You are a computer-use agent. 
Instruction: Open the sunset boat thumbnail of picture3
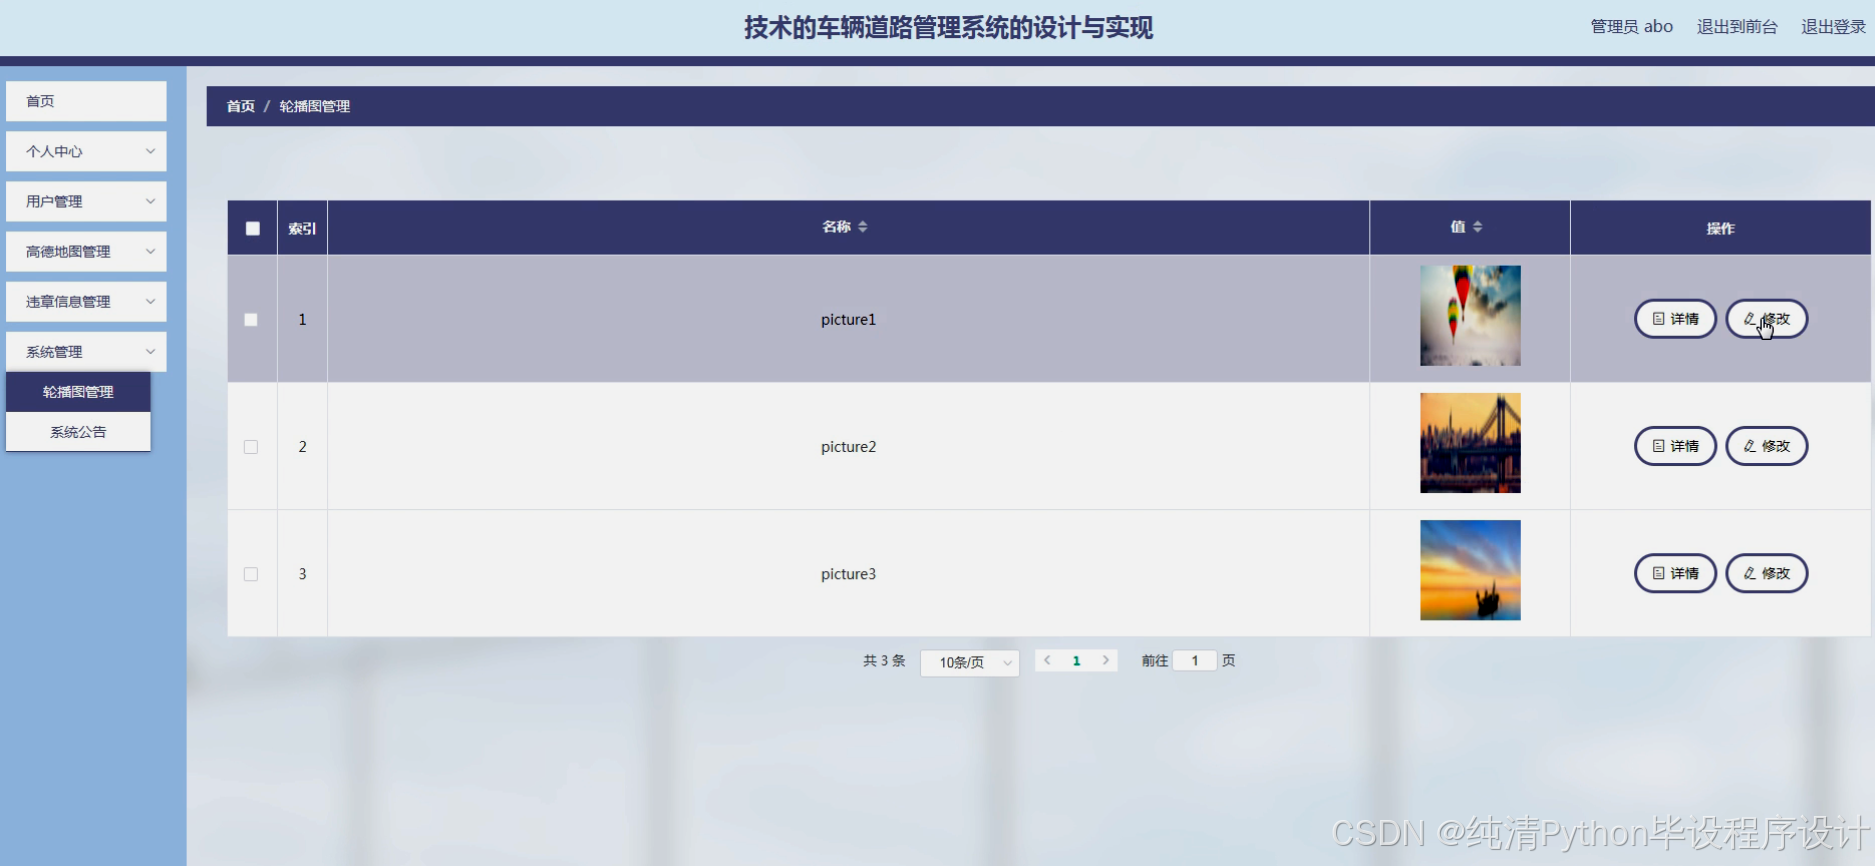pyautogui.click(x=1470, y=570)
